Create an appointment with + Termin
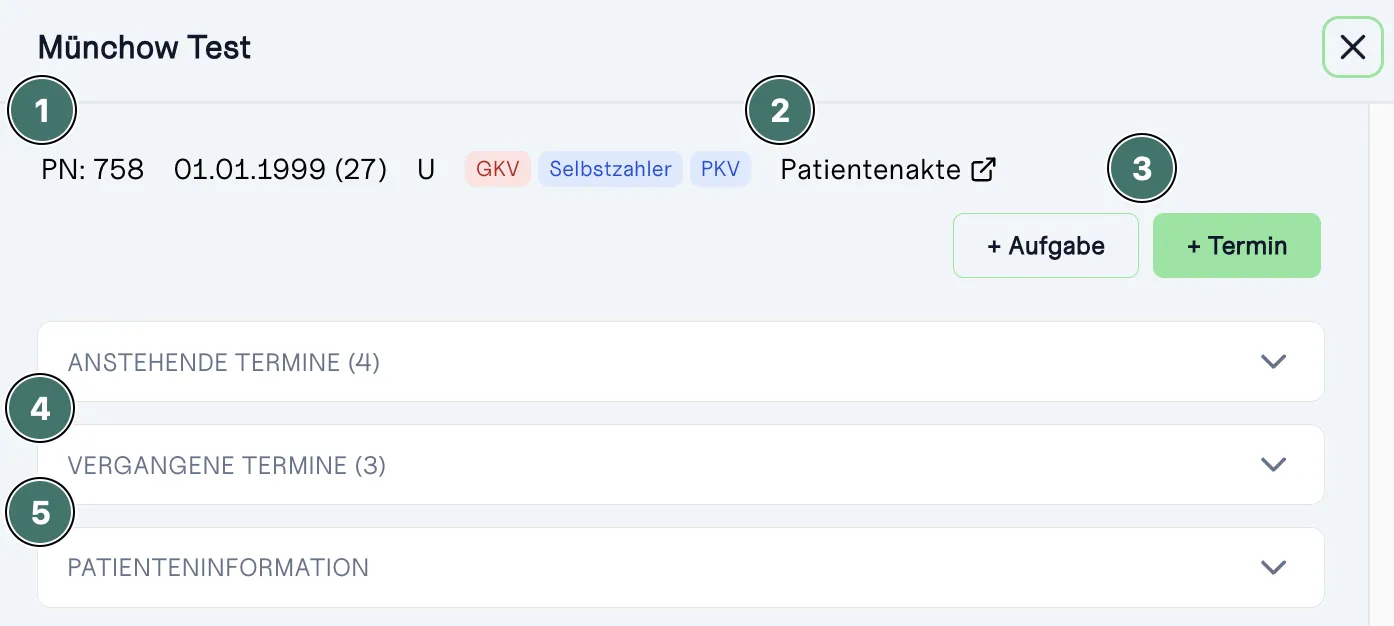This screenshot has height=626, width=1394. (x=1237, y=245)
